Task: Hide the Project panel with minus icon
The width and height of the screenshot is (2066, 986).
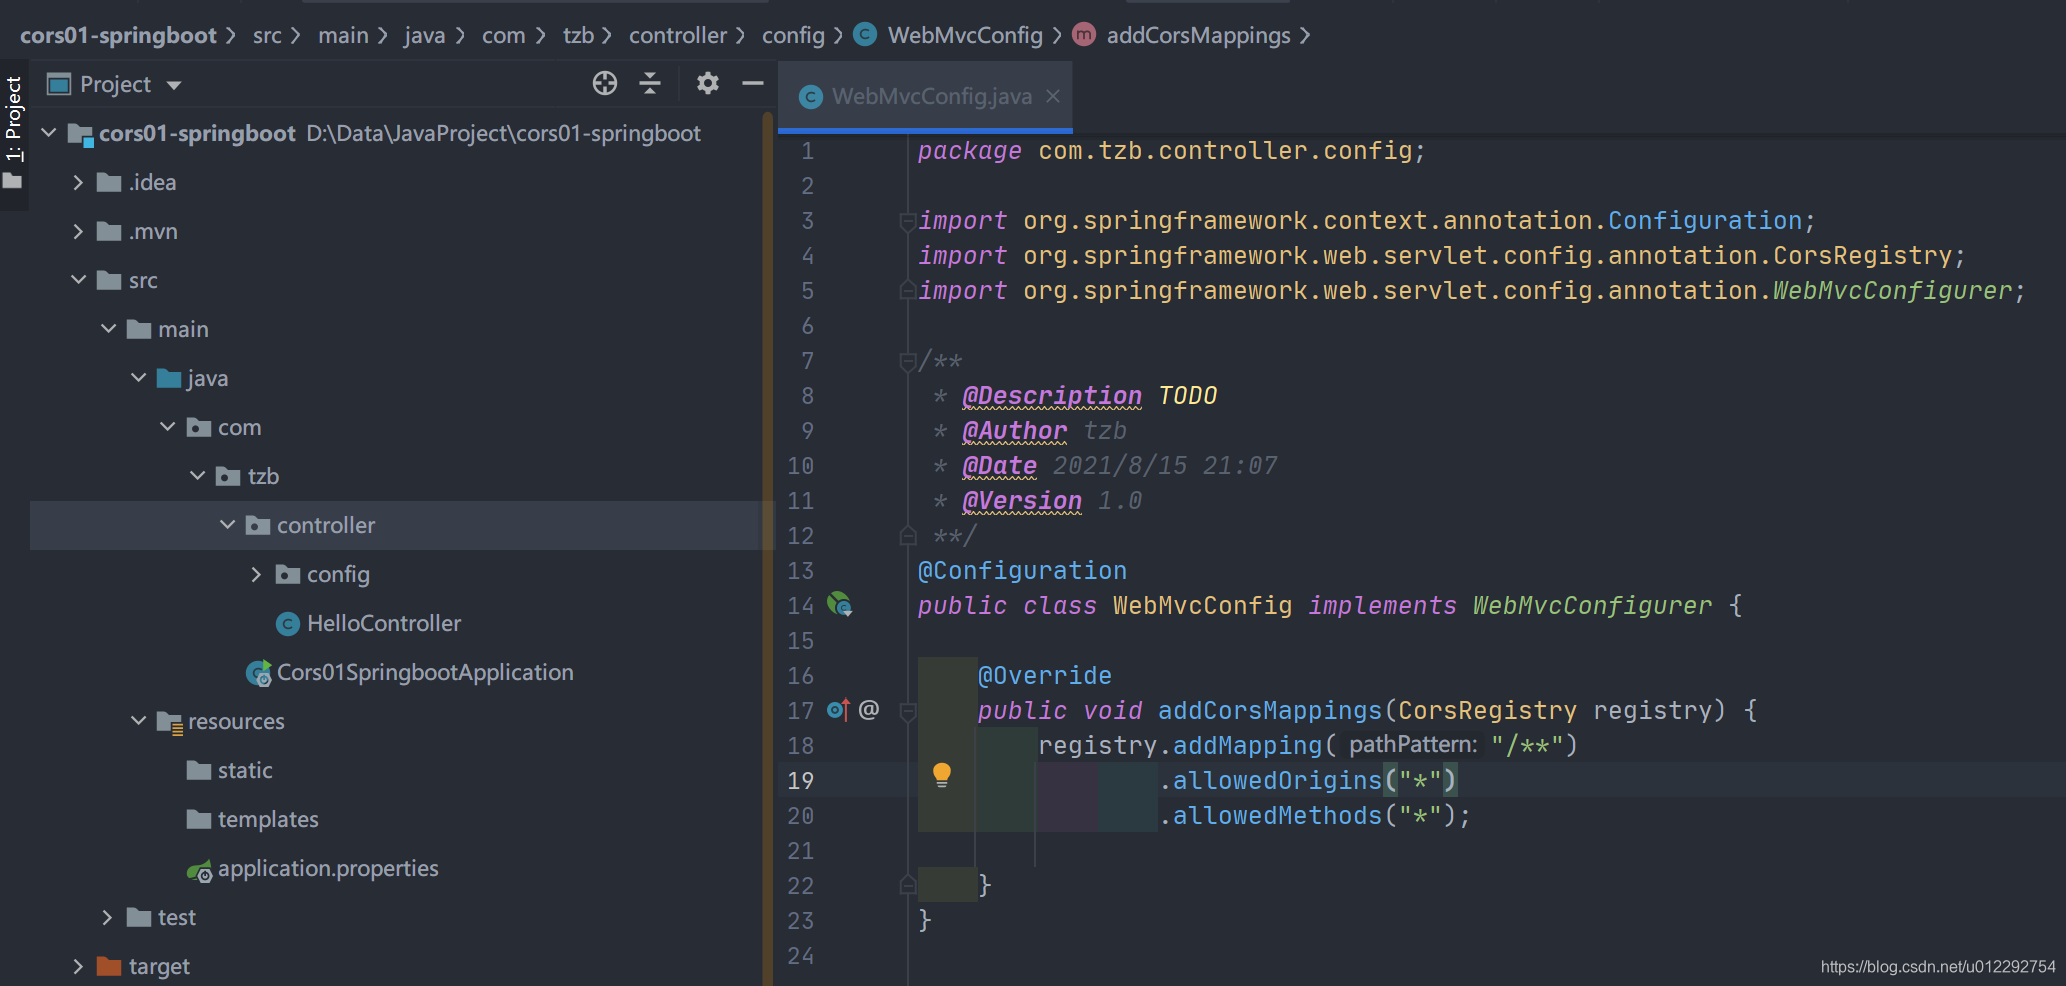Action: [753, 83]
